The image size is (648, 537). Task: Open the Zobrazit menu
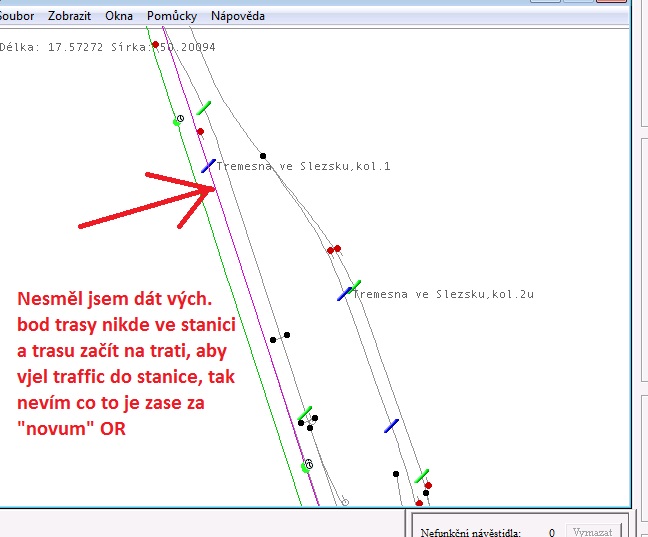click(x=72, y=16)
